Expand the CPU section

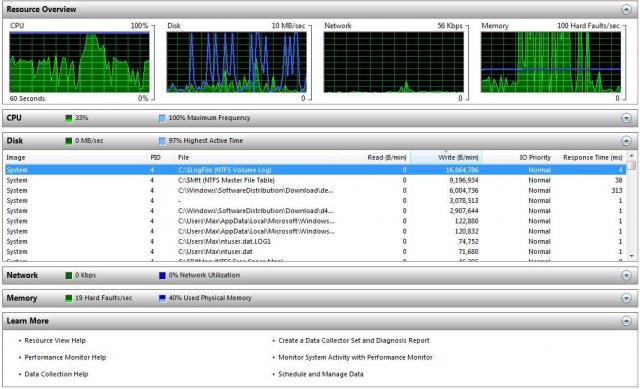(626, 118)
